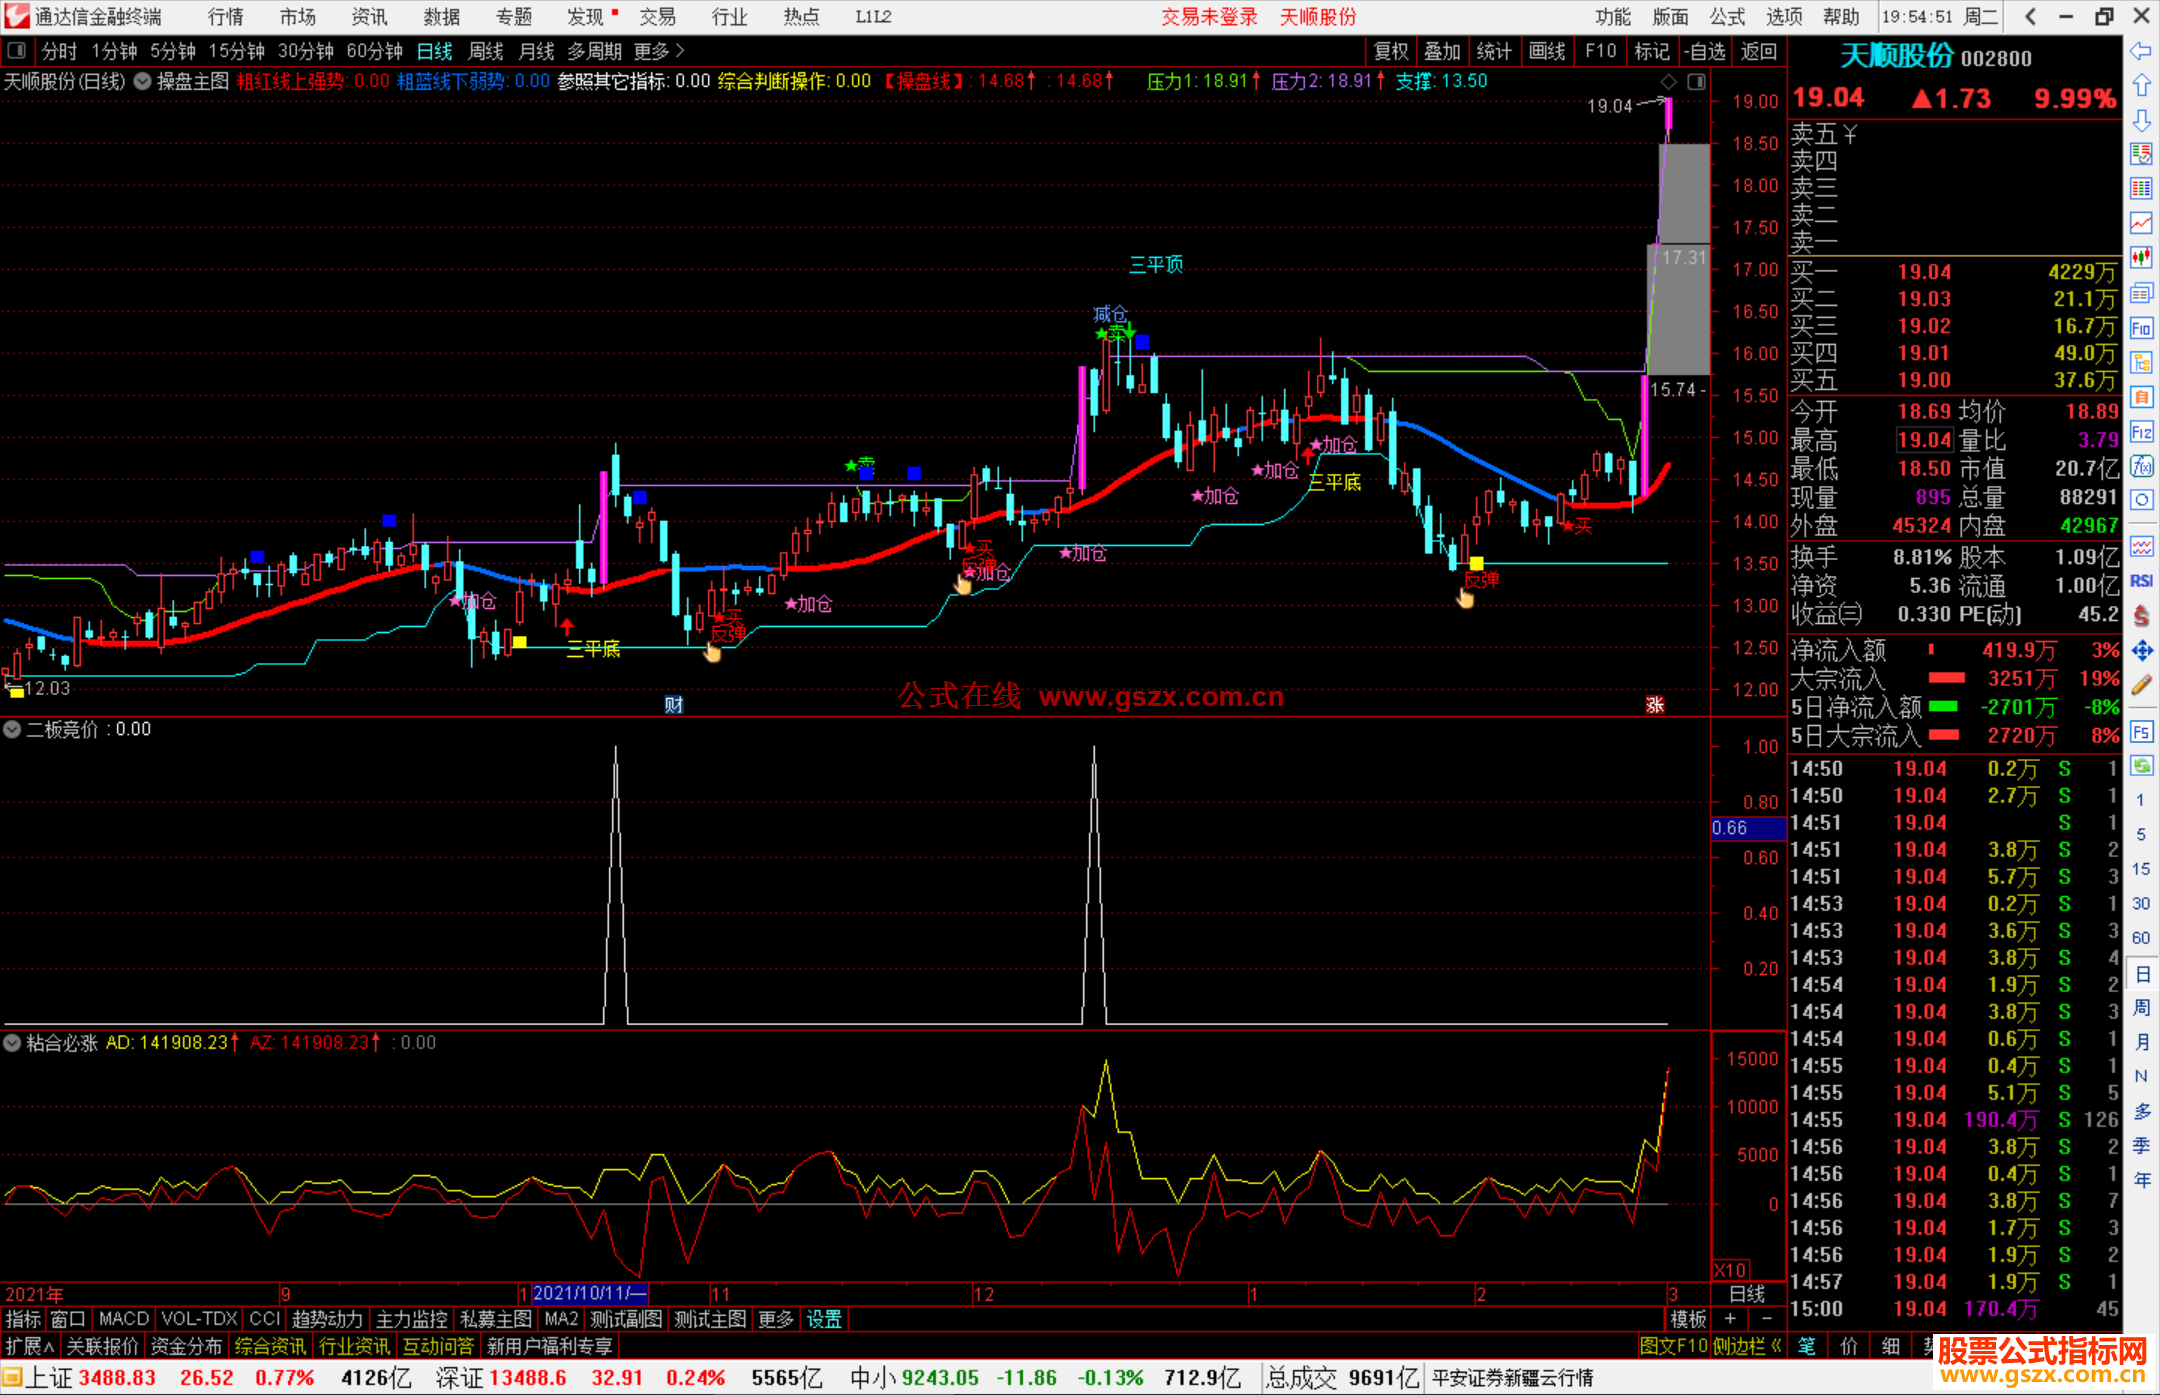Screen dimensions: 2160x1395
Task: Select the 日 period in right sidebar
Action: [x=2141, y=974]
